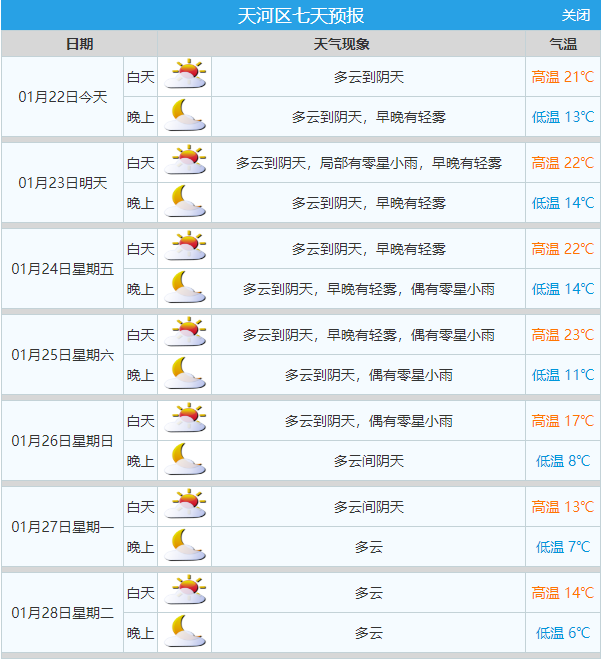The height and width of the screenshot is (661, 601).
Task: Click the 高温 23℃ temperature value
Action: click(562, 335)
